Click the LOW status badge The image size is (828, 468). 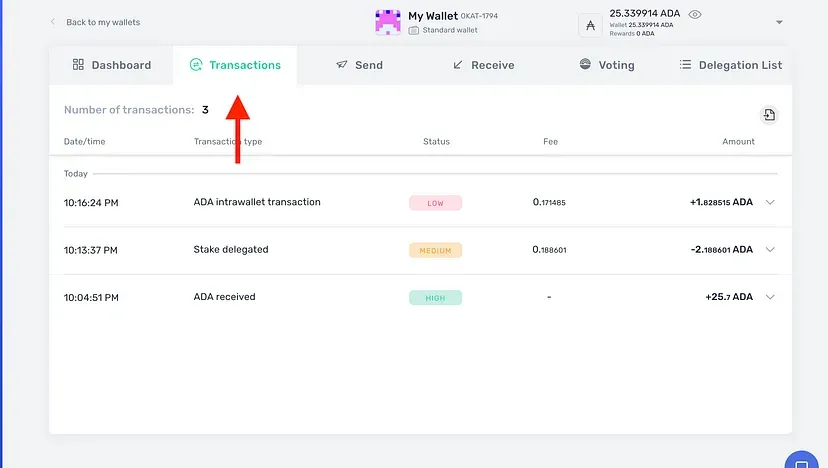pyautogui.click(x=435, y=203)
